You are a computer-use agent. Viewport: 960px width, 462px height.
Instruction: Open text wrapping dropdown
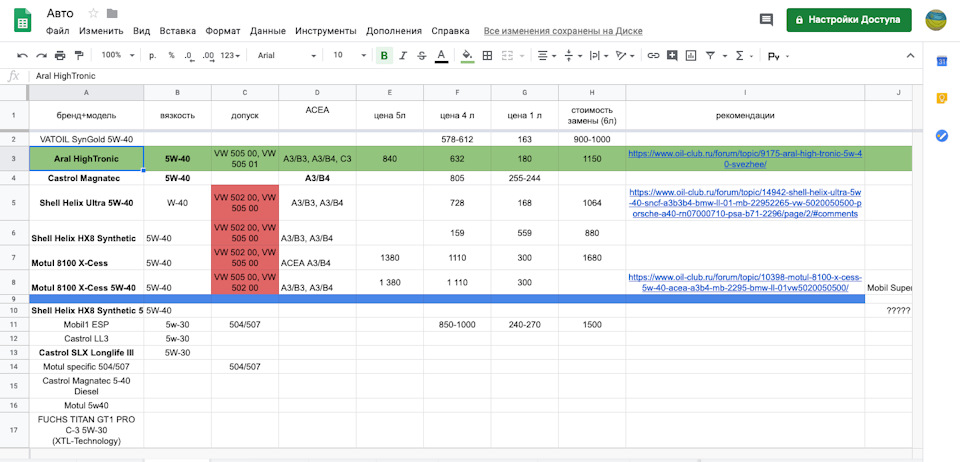pyautogui.click(x=598, y=56)
